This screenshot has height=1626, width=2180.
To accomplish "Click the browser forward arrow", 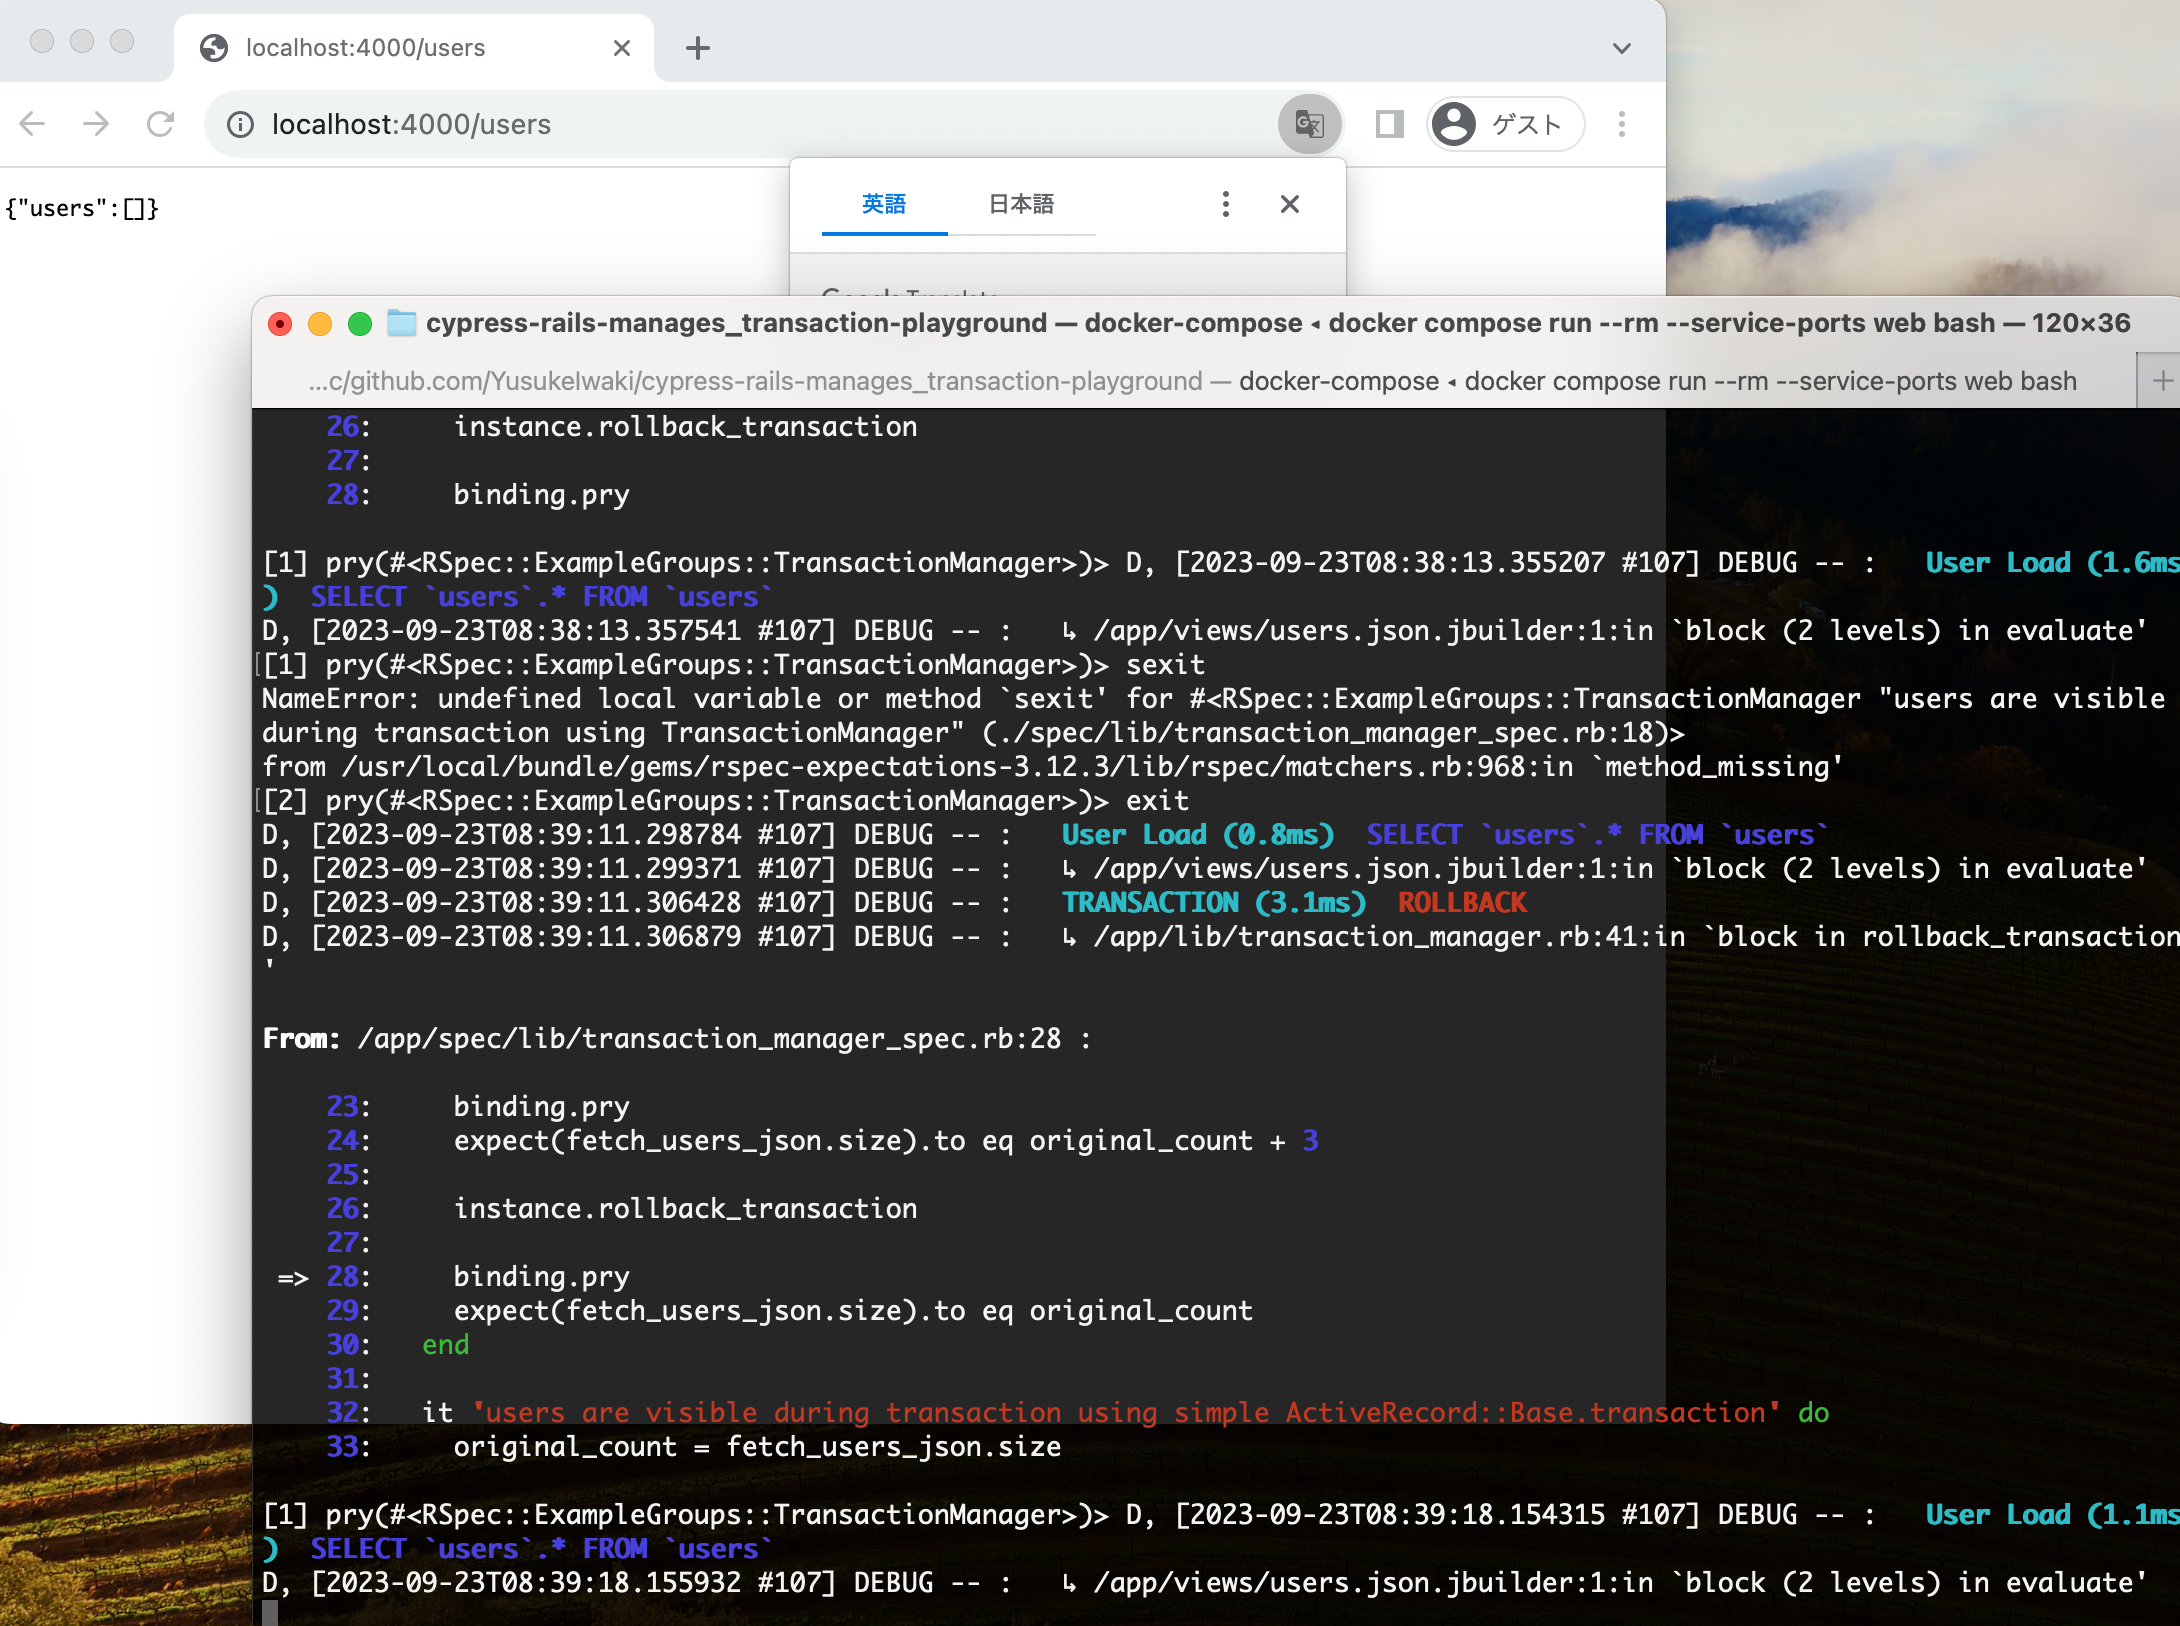I will (x=96, y=124).
